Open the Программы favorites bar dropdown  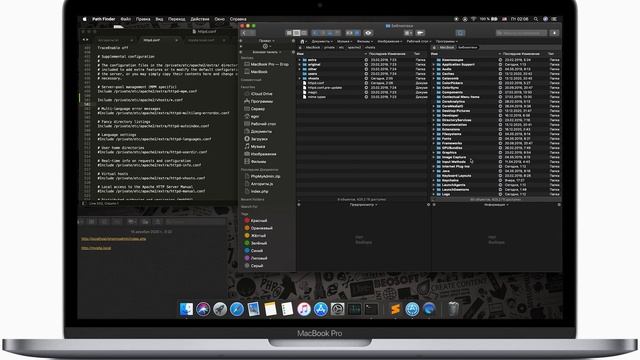[x=446, y=41]
